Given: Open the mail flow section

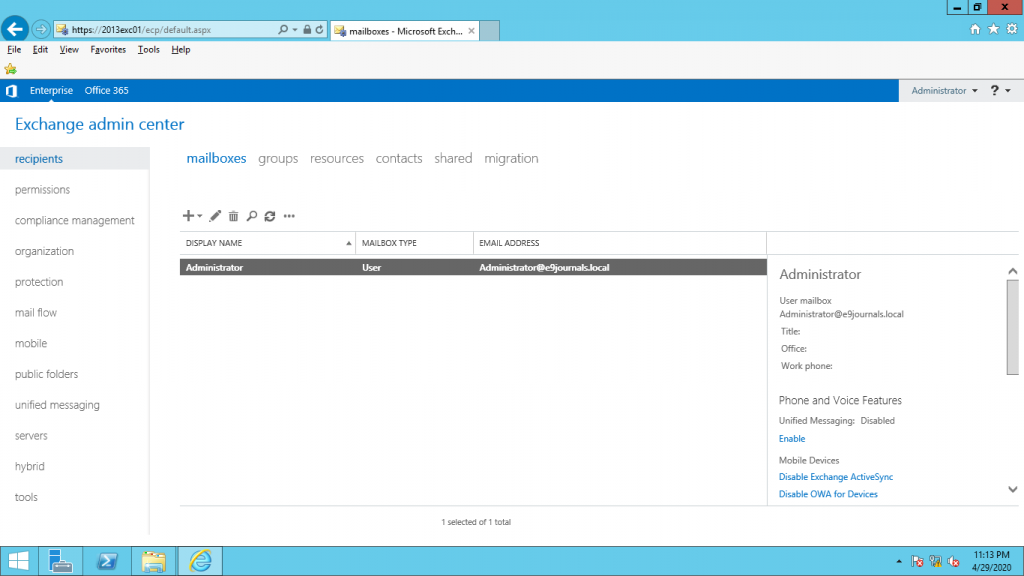Looking at the screenshot, I should pos(36,313).
